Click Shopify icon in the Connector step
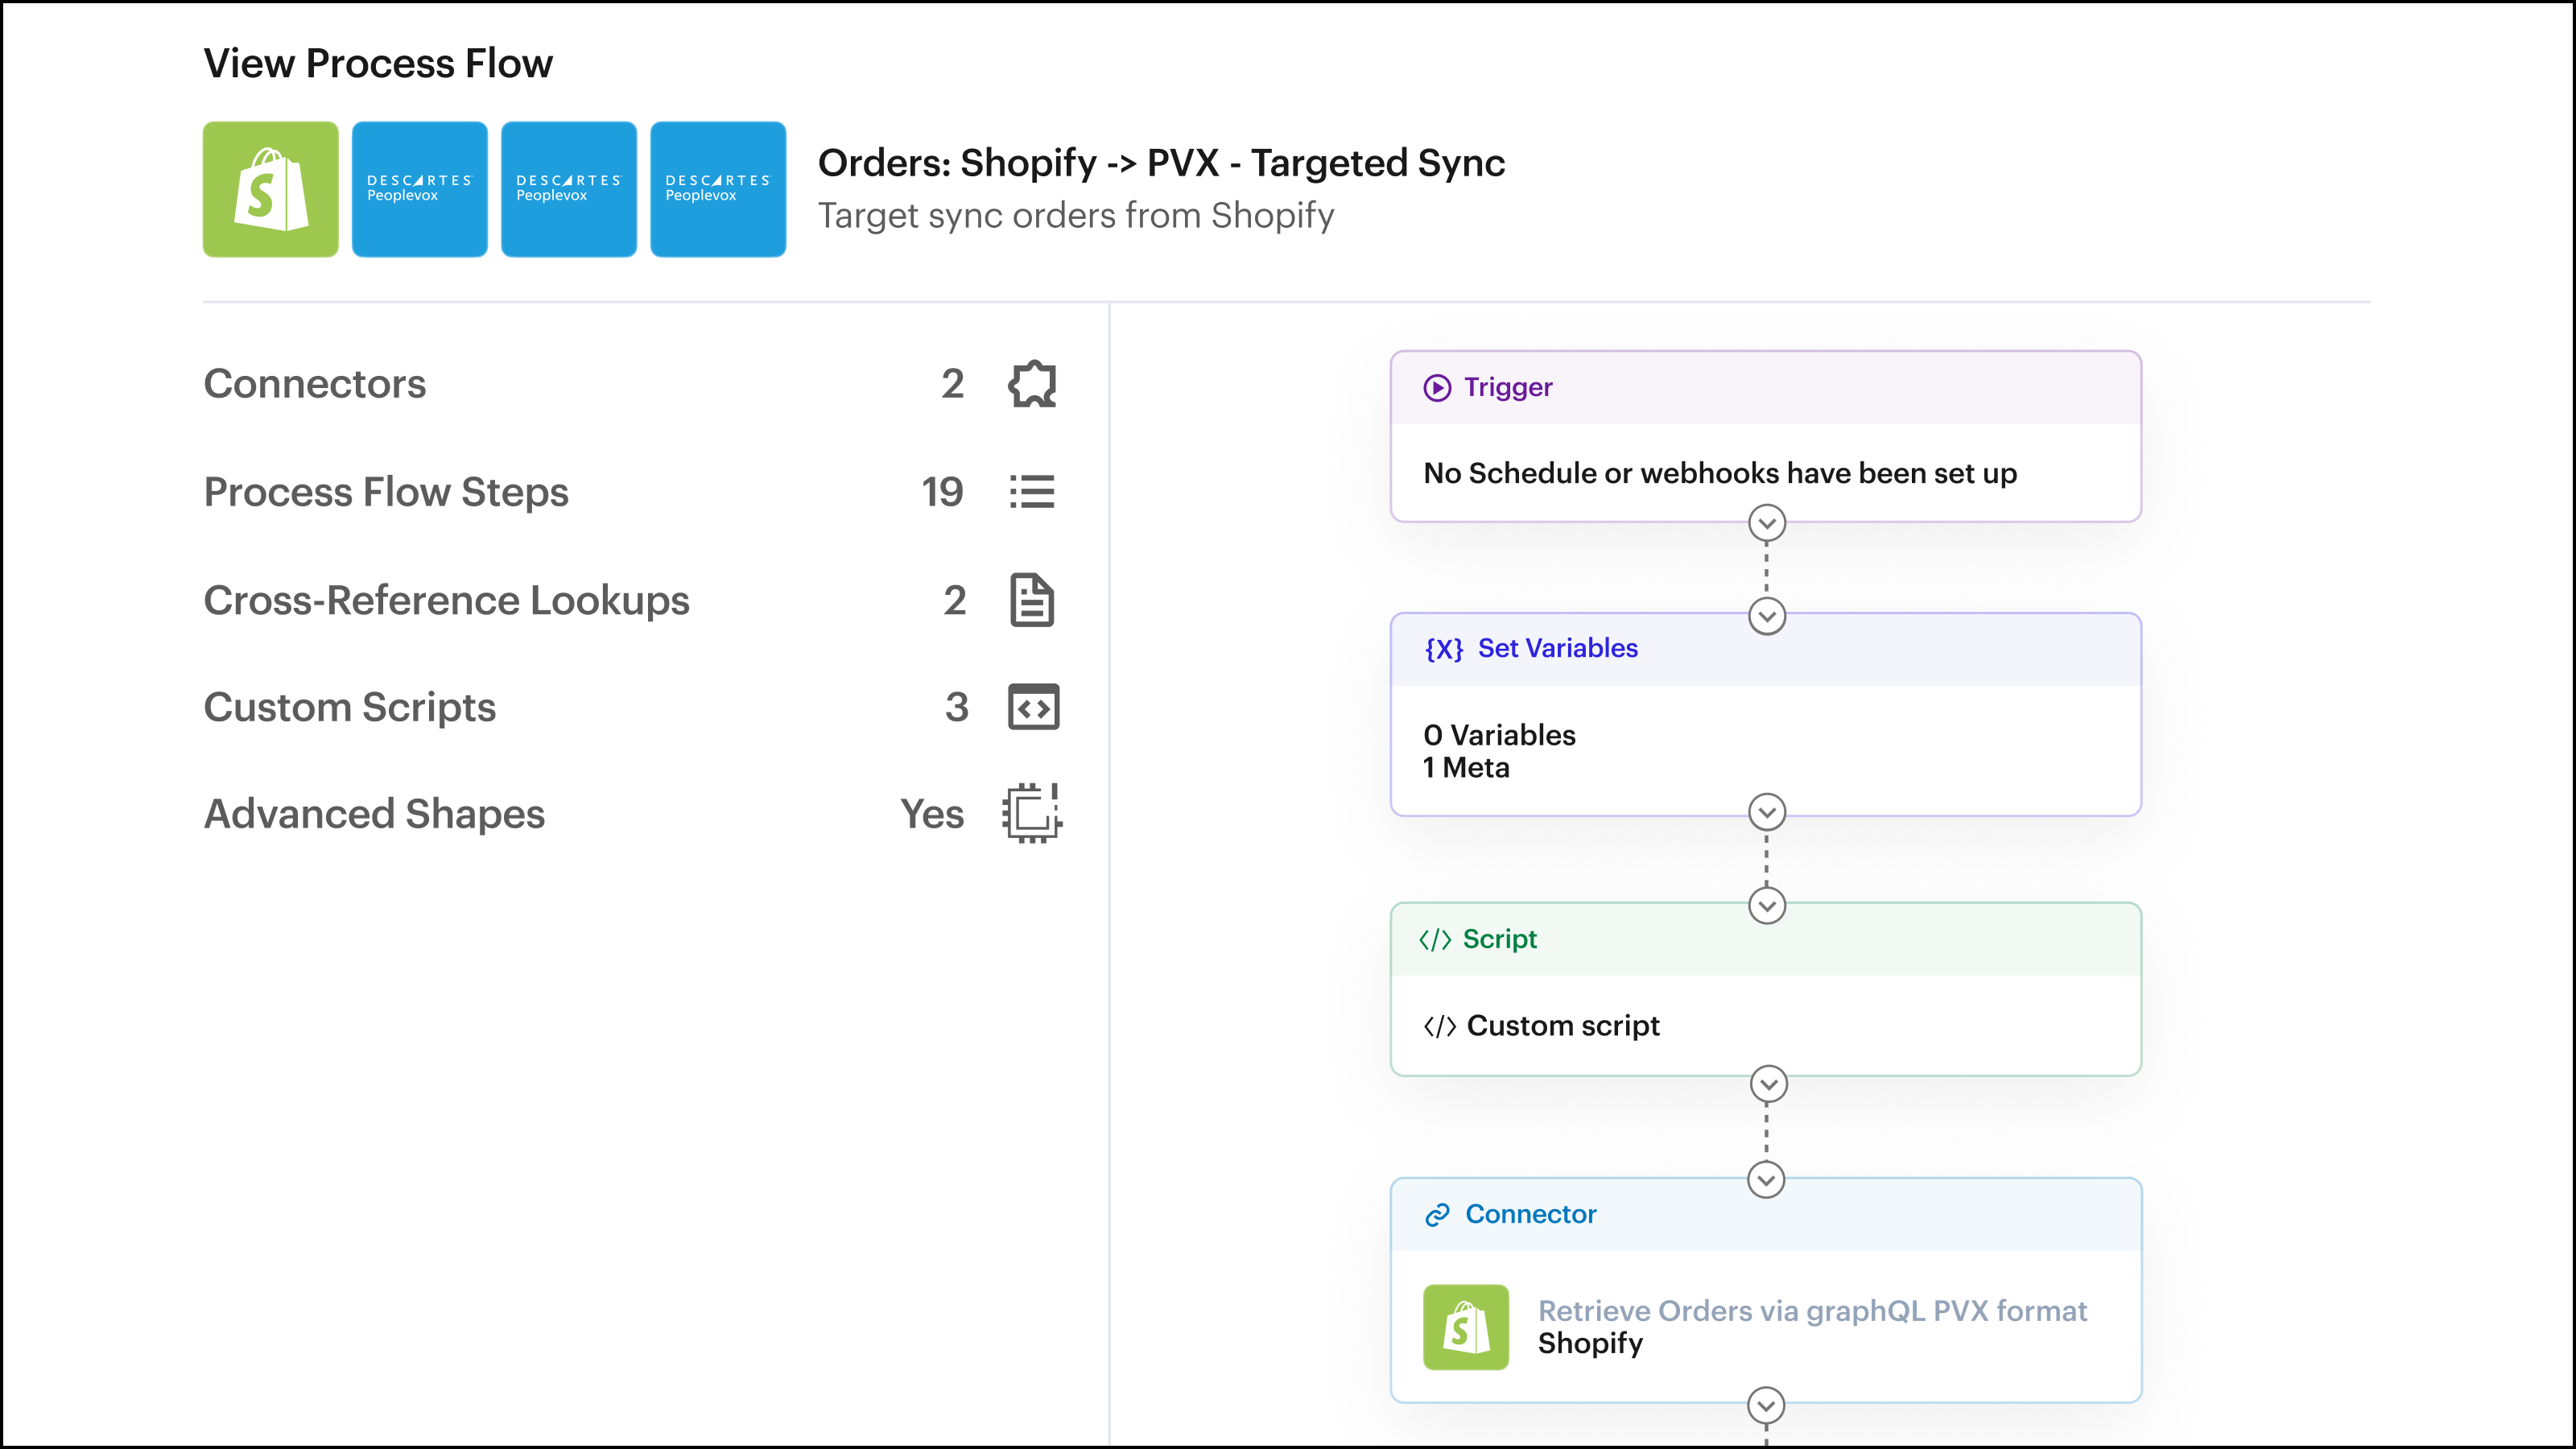 point(1465,1327)
